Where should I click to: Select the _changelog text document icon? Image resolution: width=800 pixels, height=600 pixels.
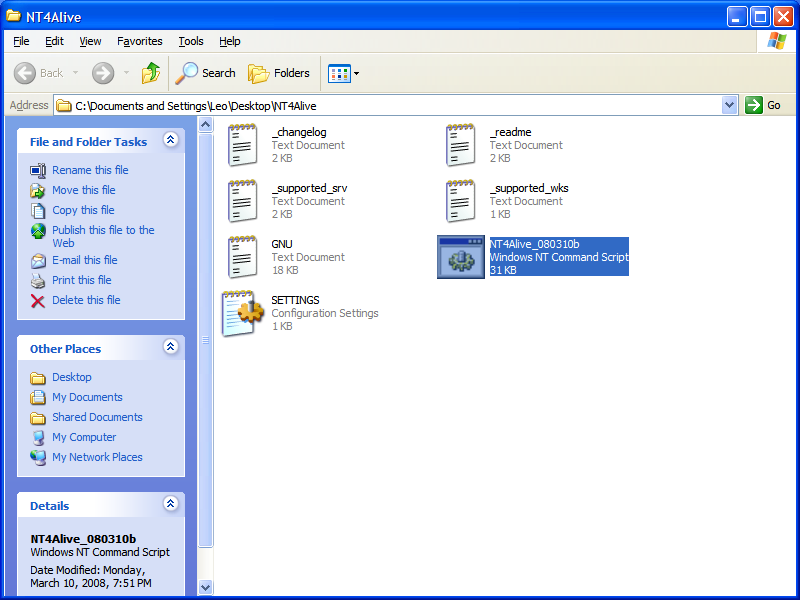[x=242, y=145]
